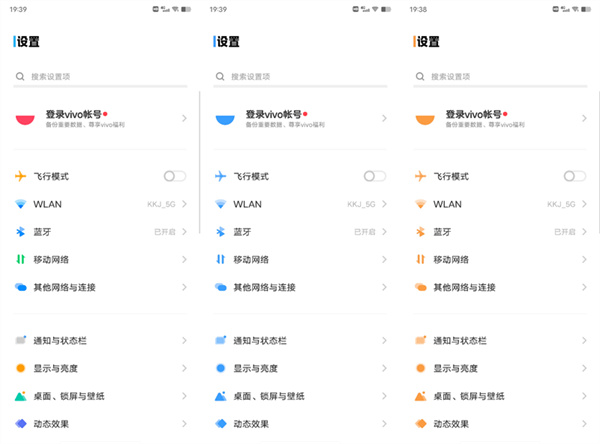
Task: Tap 登录vivo帐号 in the right screen
Action: [x=473, y=115]
